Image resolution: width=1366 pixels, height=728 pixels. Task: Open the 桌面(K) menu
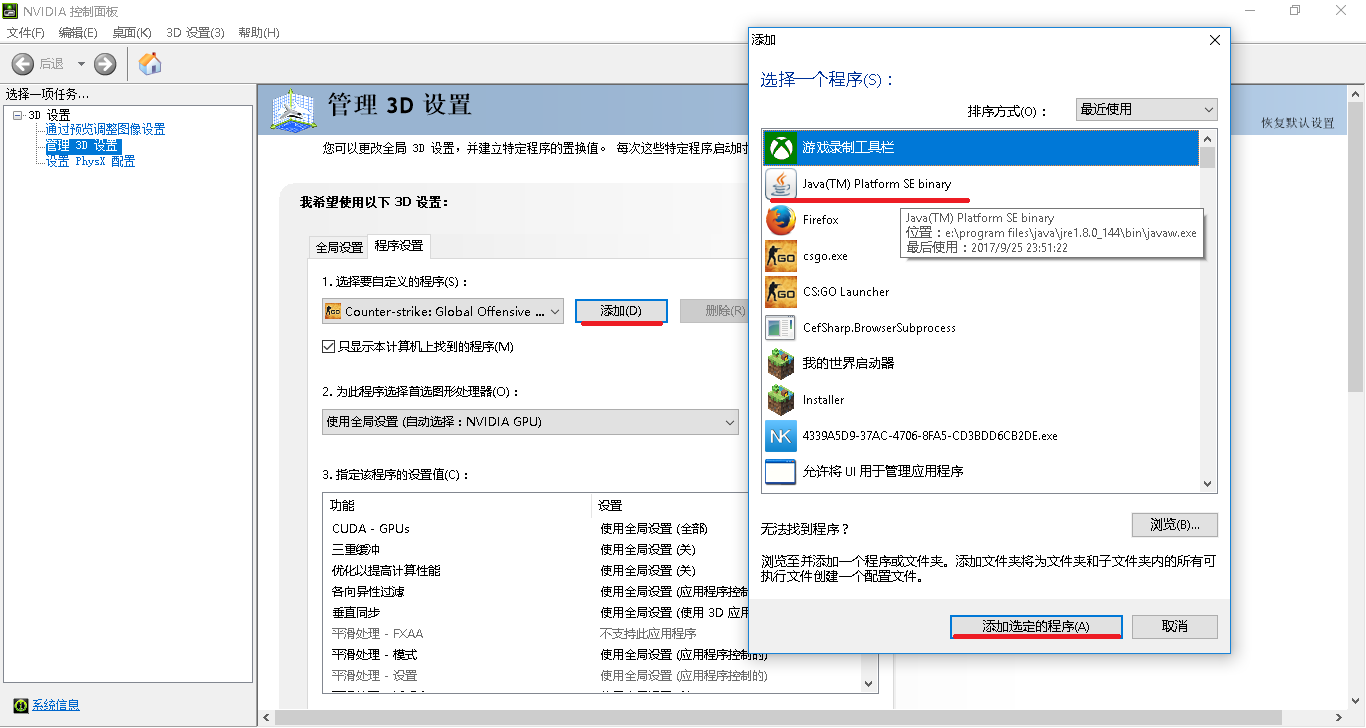tap(132, 33)
